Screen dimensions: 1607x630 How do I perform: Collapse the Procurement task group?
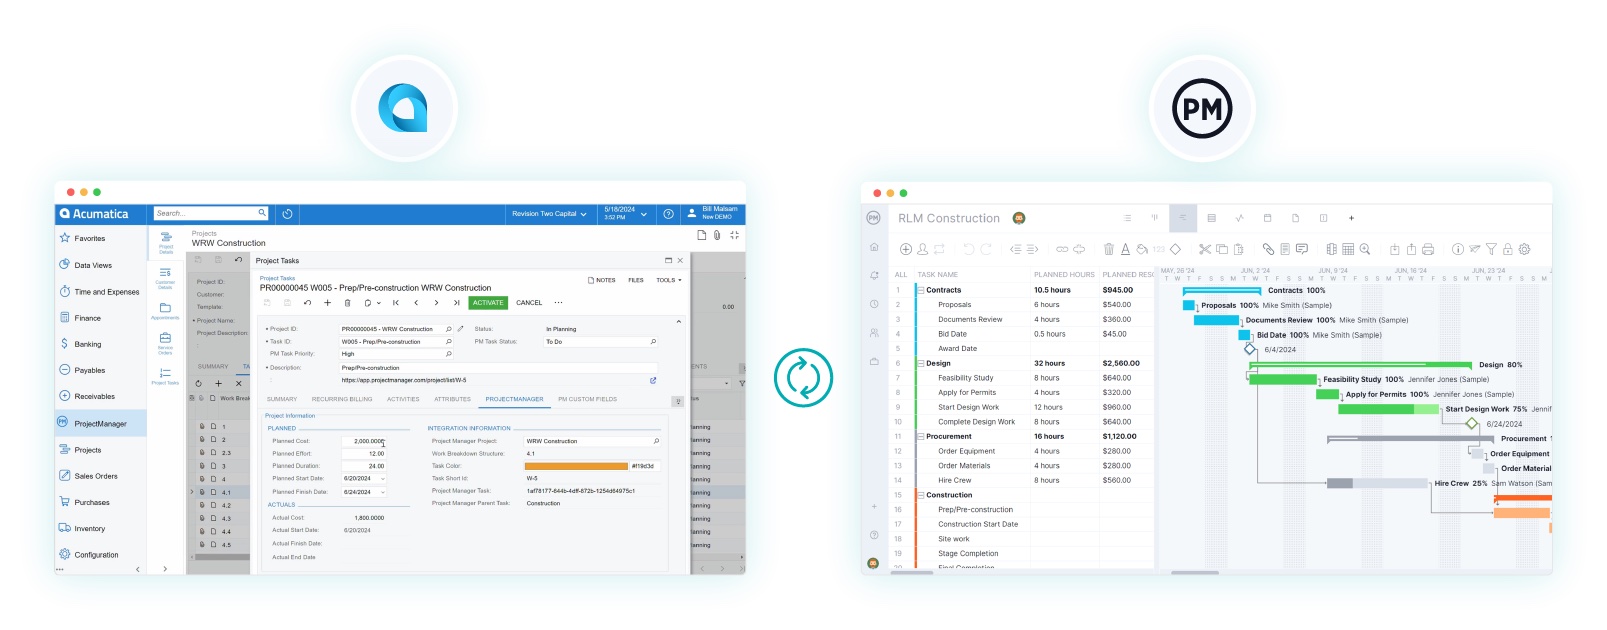pos(921,437)
